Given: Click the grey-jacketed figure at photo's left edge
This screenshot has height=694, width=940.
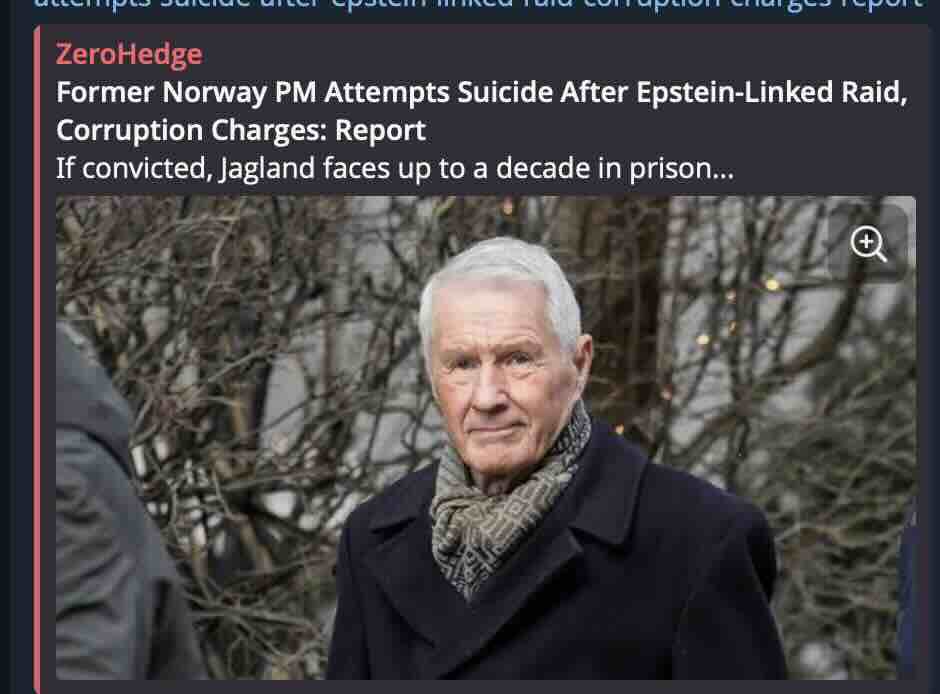Looking at the screenshot, I should tap(114, 509).
